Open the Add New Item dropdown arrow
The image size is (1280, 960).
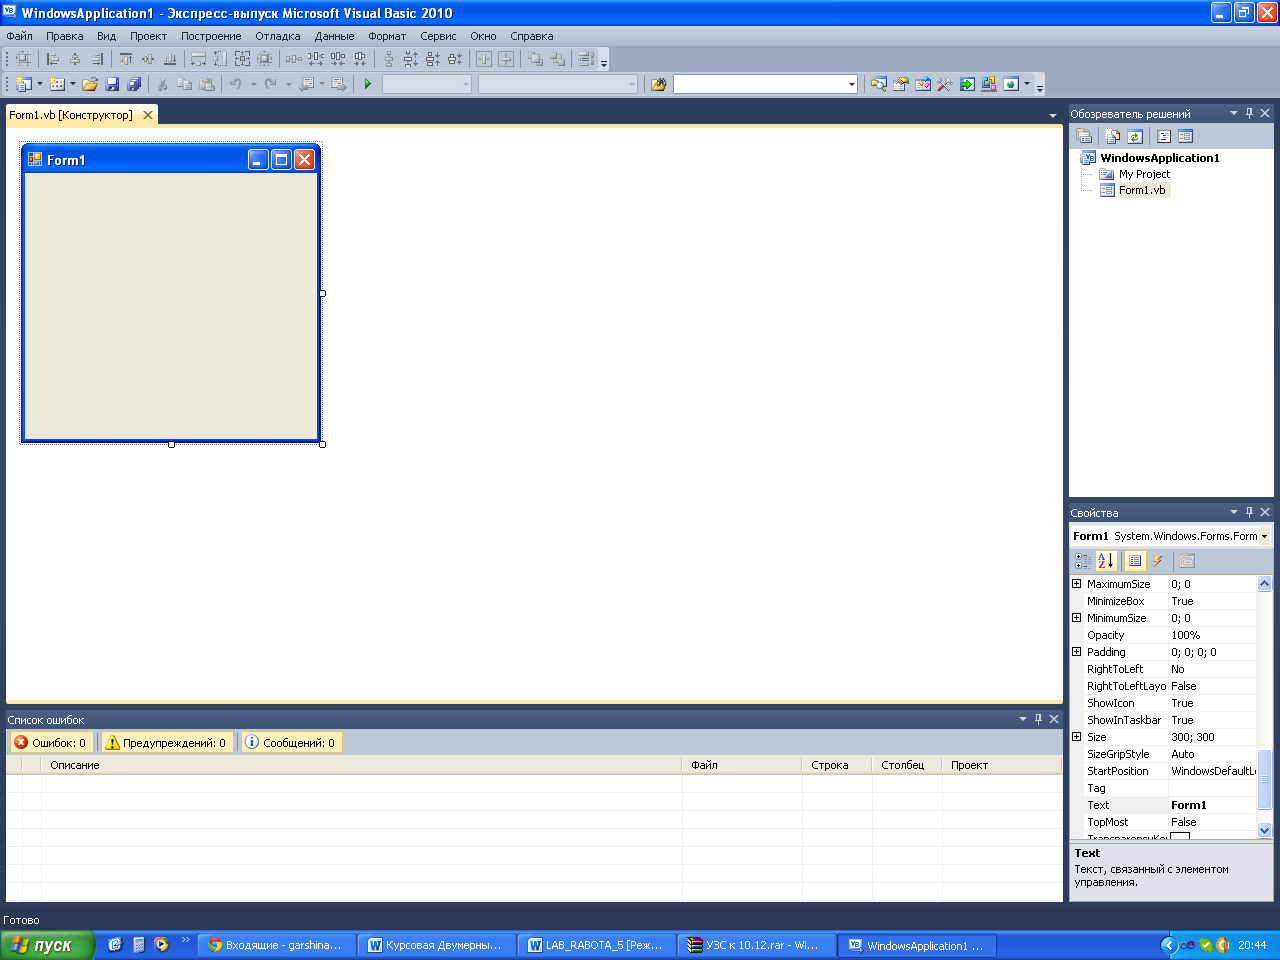[x=73, y=84]
